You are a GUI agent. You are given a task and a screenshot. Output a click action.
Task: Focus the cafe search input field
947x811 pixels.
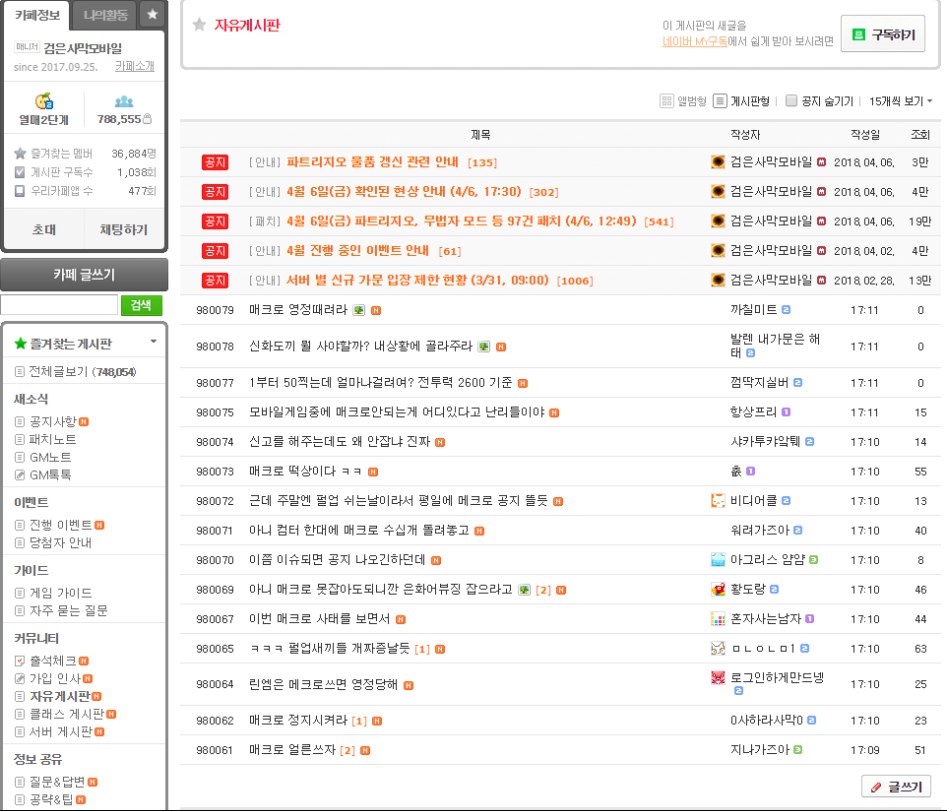click(x=59, y=305)
